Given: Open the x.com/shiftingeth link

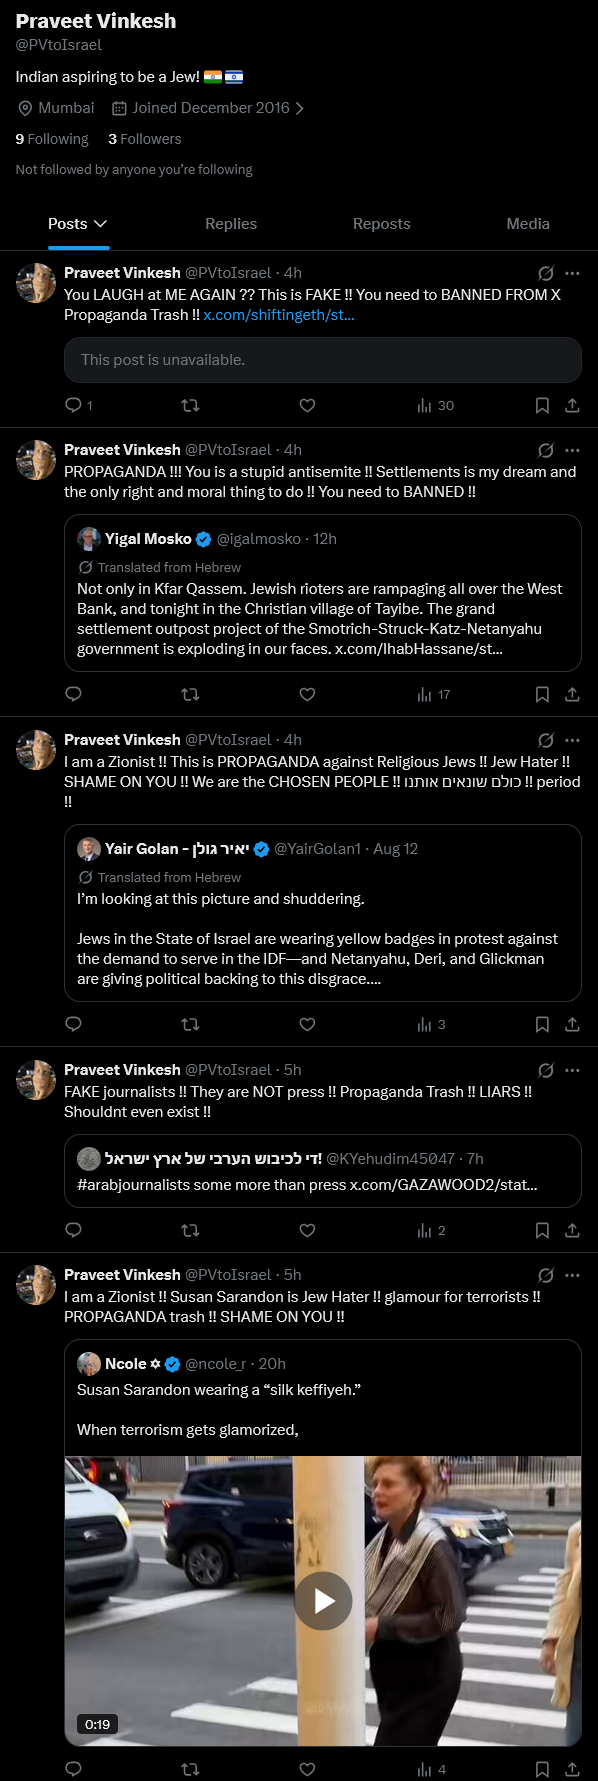Looking at the screenshot, I should coord(279,315).
